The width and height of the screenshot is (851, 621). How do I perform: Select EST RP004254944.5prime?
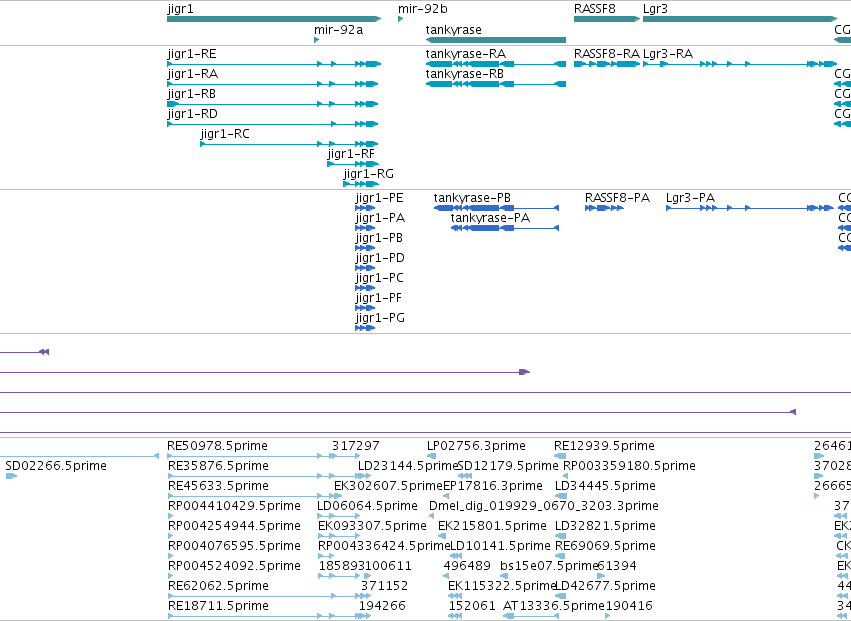pos(234,527)
